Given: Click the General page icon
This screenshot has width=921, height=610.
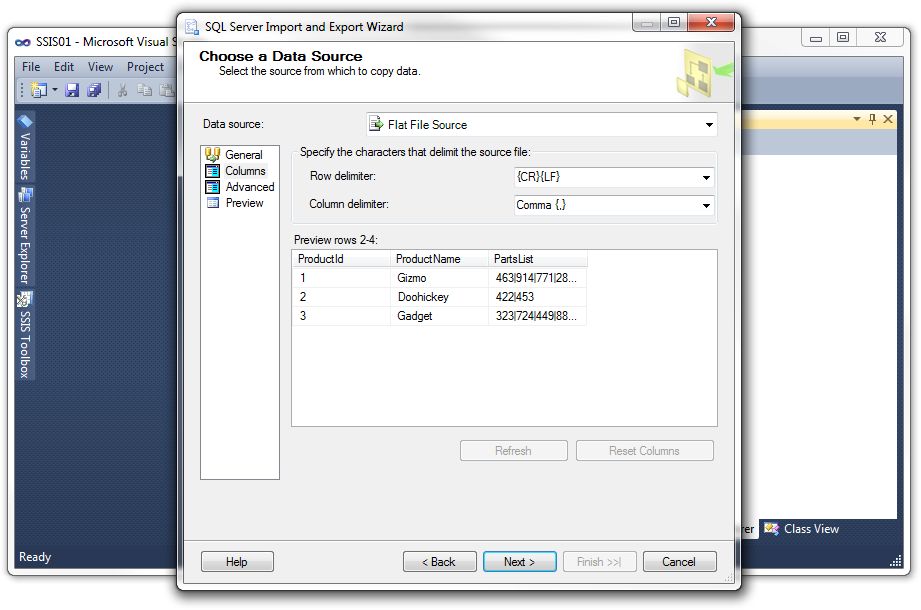Looking at the screenshot, I should (x=212, y=155).
